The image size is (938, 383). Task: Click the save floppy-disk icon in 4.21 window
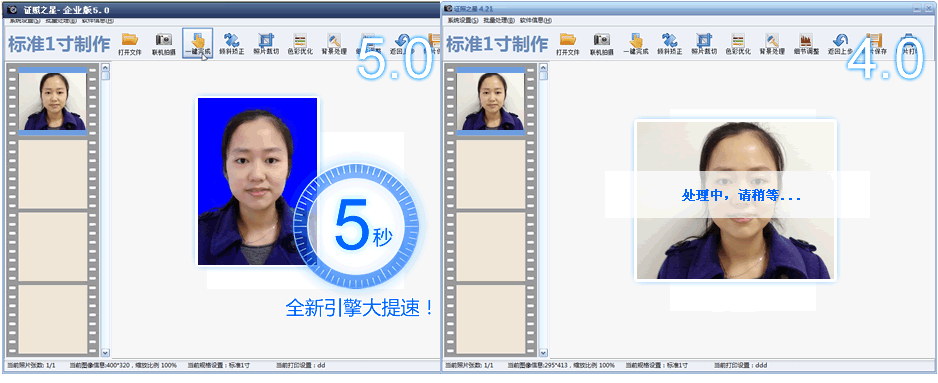[x=874, y=44]
